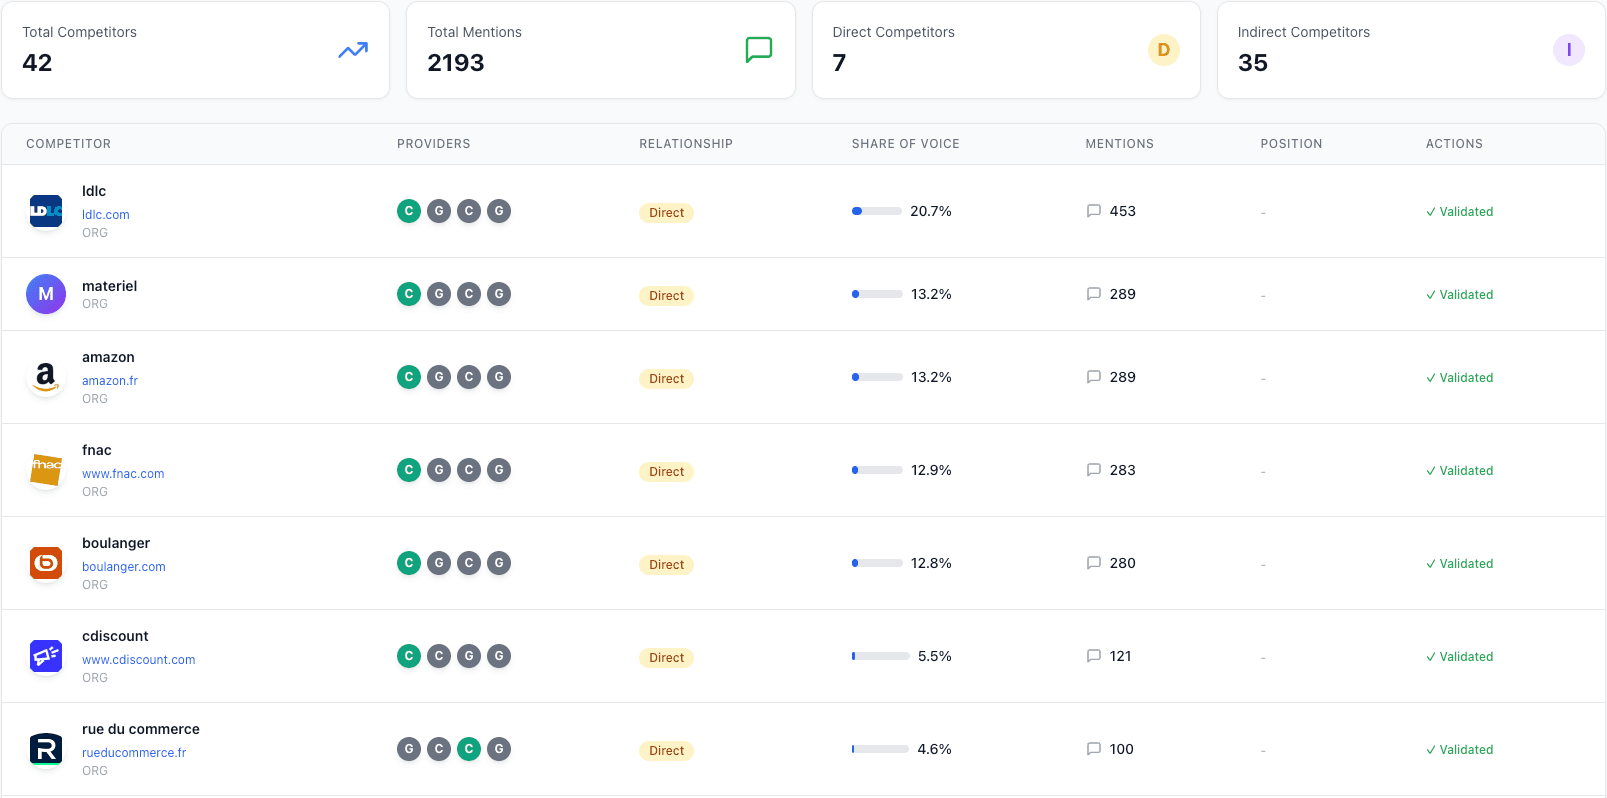The height and width of the screenshot is (798, 1607).
Task: Click the green C provider icon in amazon row
Action: click(409, 377)
